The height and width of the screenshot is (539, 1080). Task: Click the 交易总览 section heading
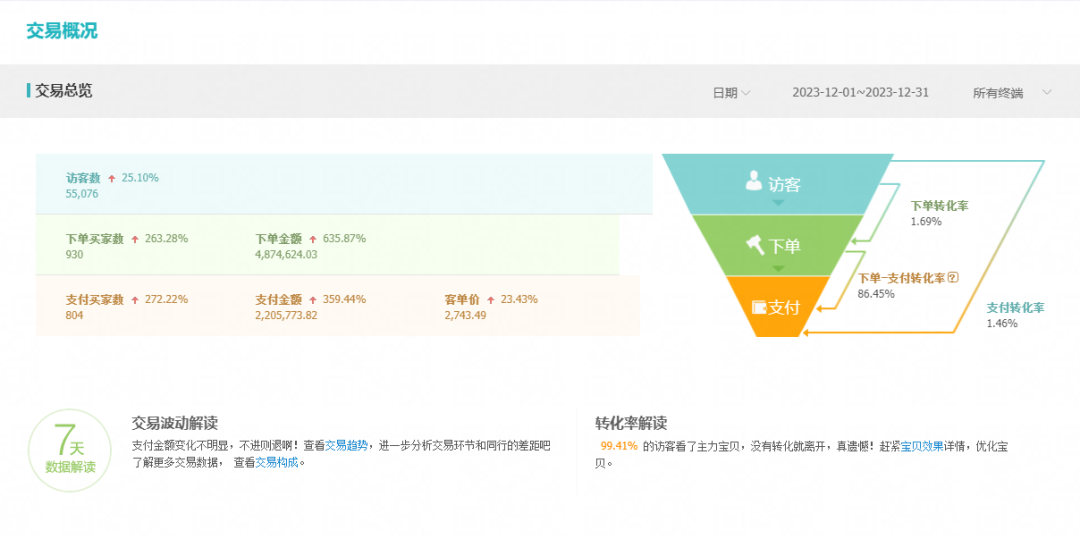coord(63,90)
